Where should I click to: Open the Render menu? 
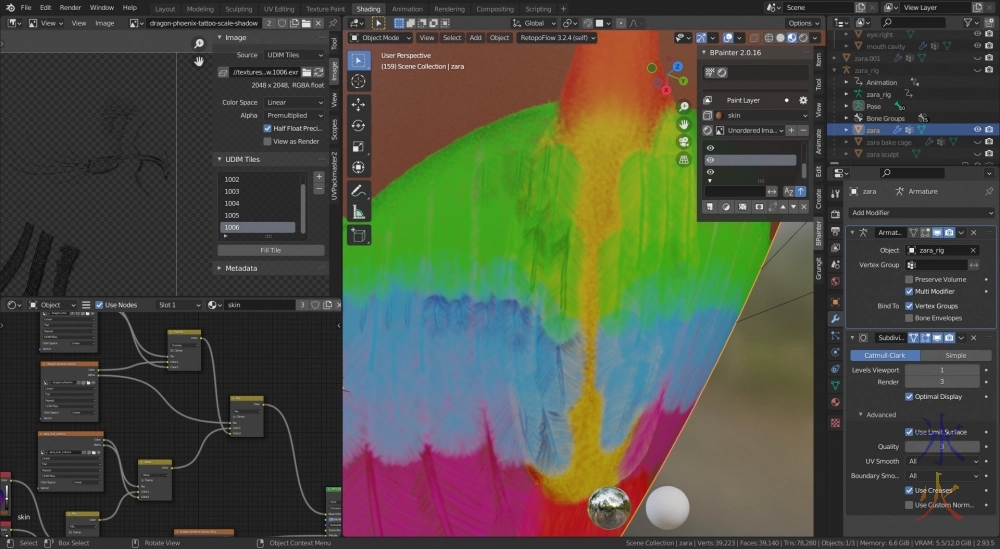pos(70,8)
